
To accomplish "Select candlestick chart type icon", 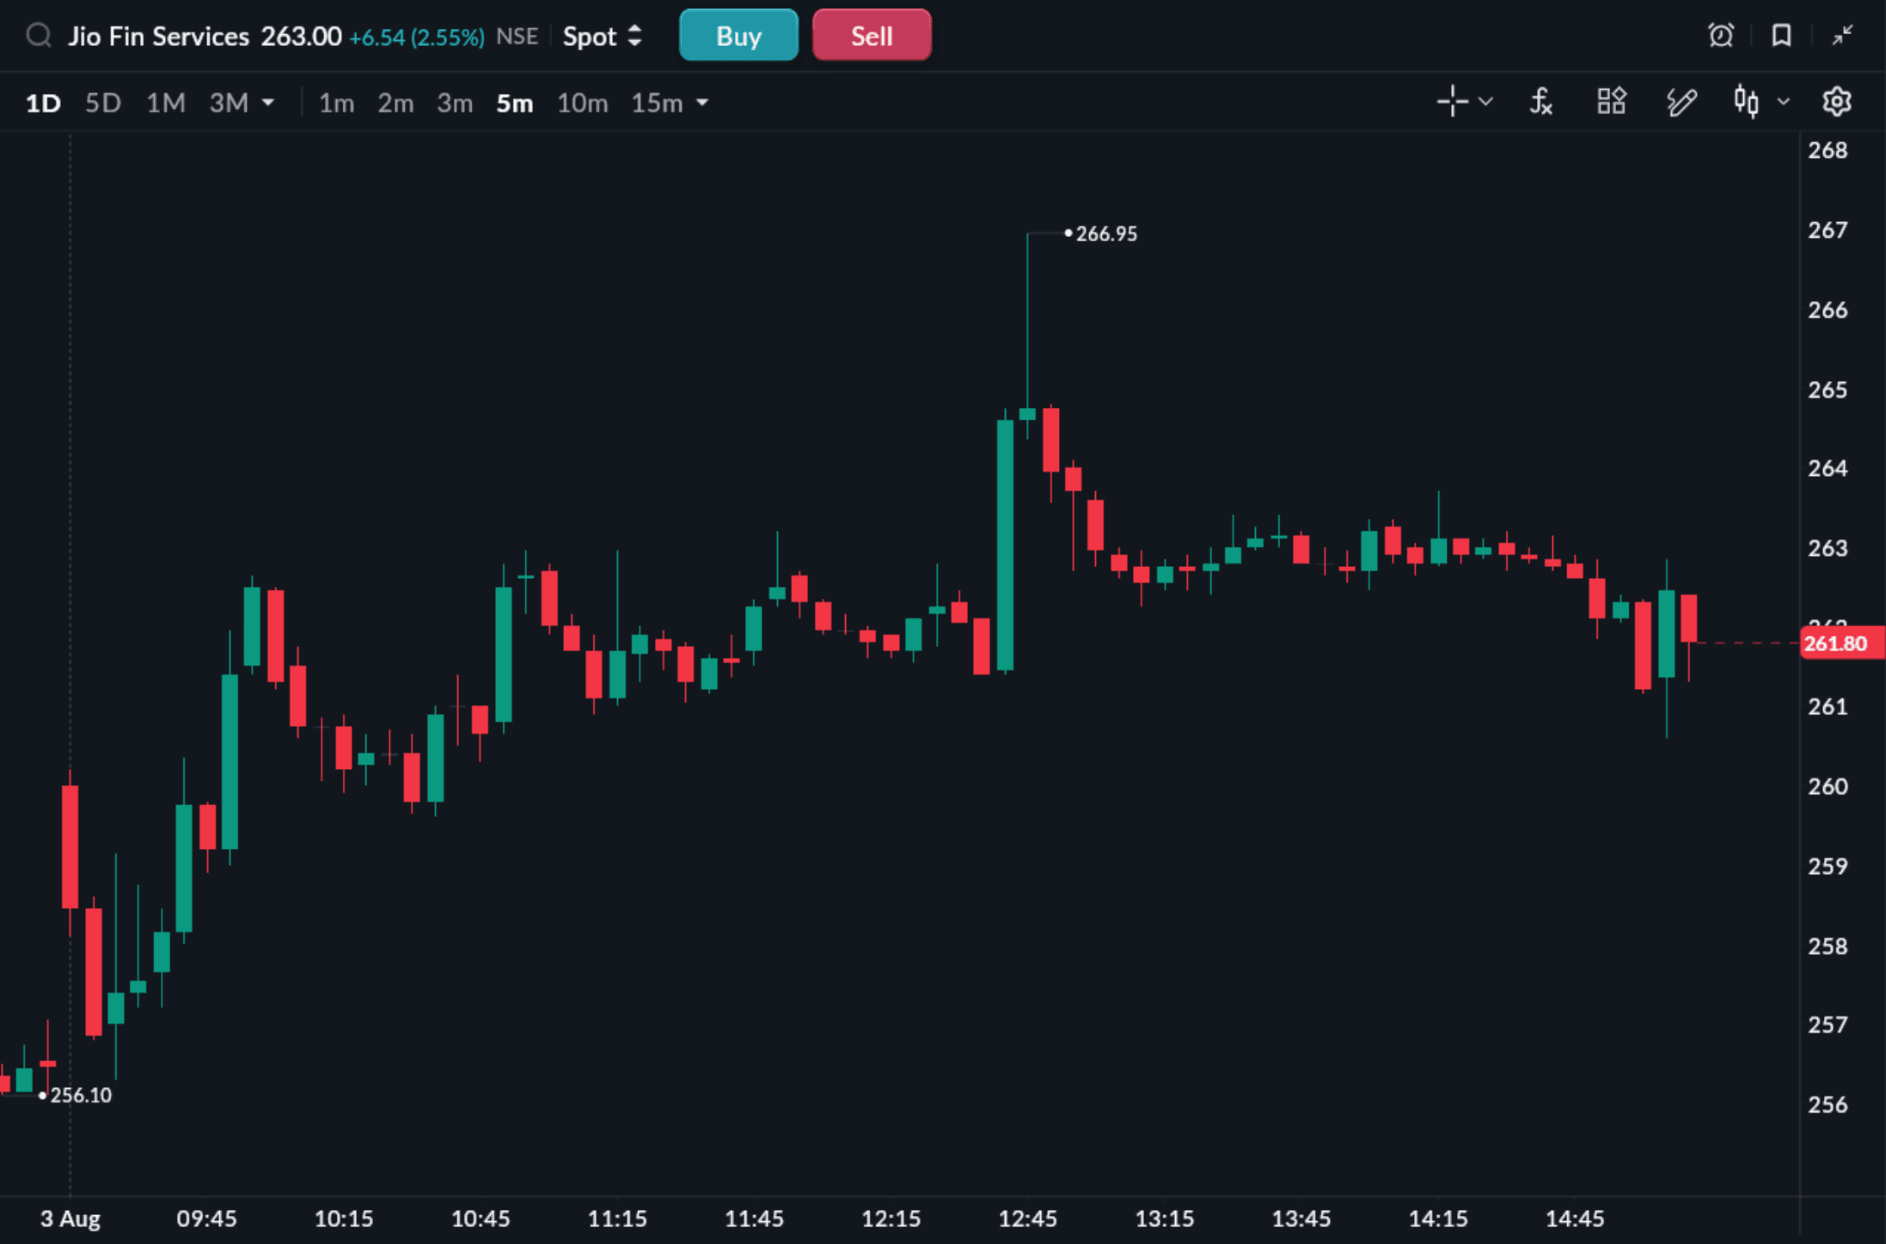I will click(x=1746, y=102).
